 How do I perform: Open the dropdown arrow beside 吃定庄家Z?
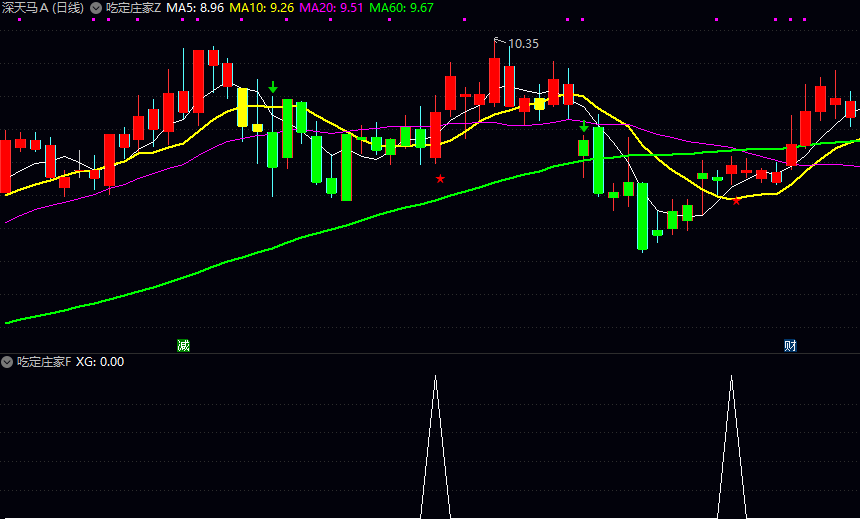(x=96, y=8)
